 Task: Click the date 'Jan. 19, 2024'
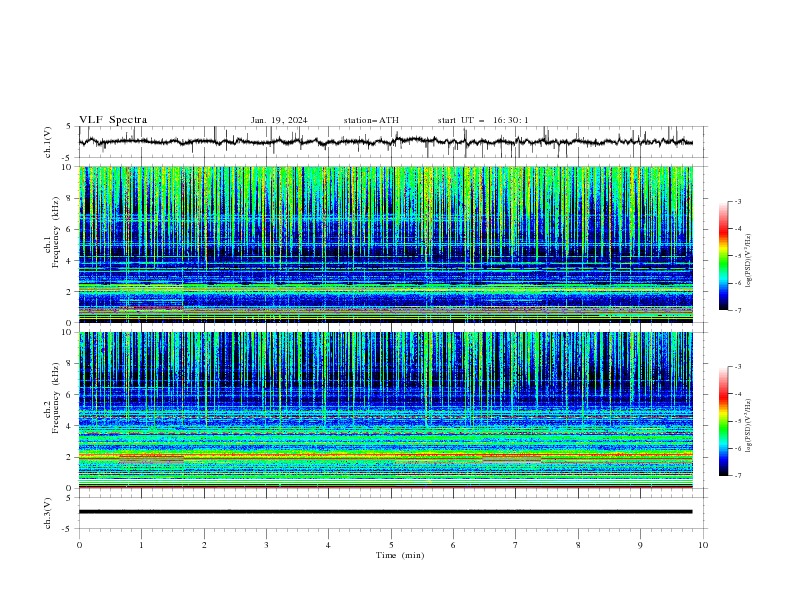tap(279, 120)
